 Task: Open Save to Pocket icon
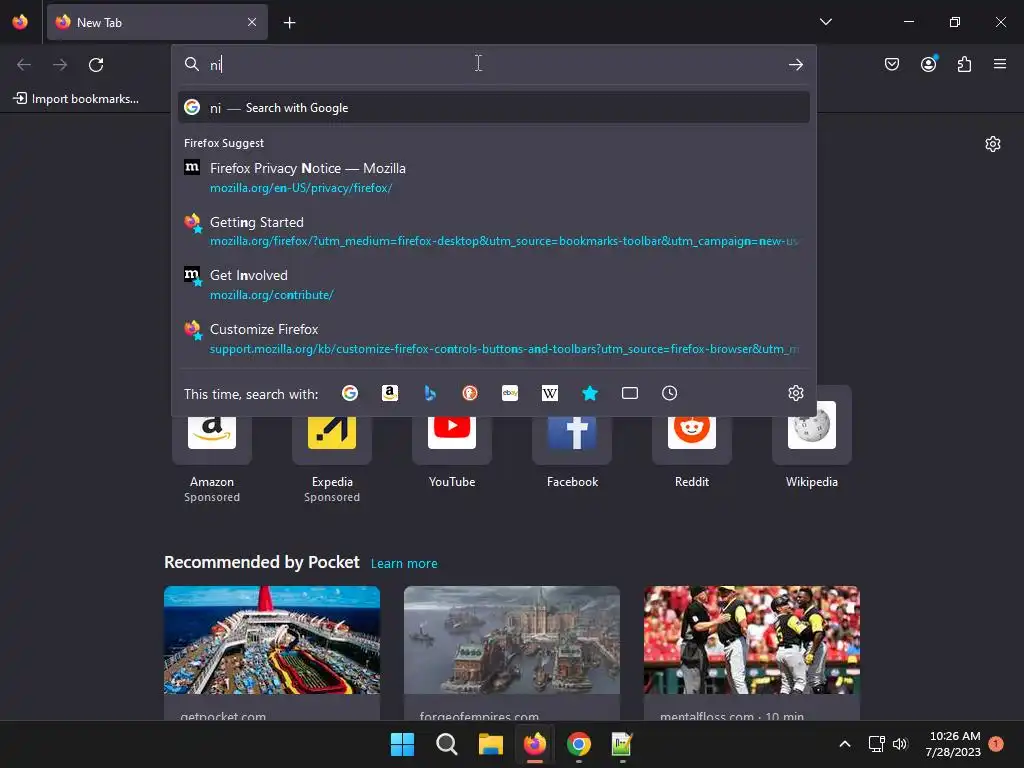point(892,64)
